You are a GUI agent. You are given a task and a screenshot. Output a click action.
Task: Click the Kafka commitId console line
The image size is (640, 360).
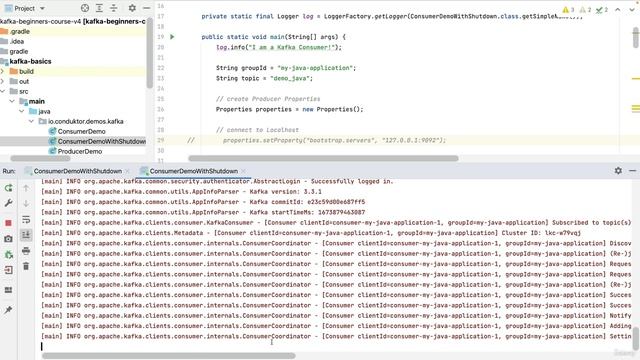tap(203, 202)
